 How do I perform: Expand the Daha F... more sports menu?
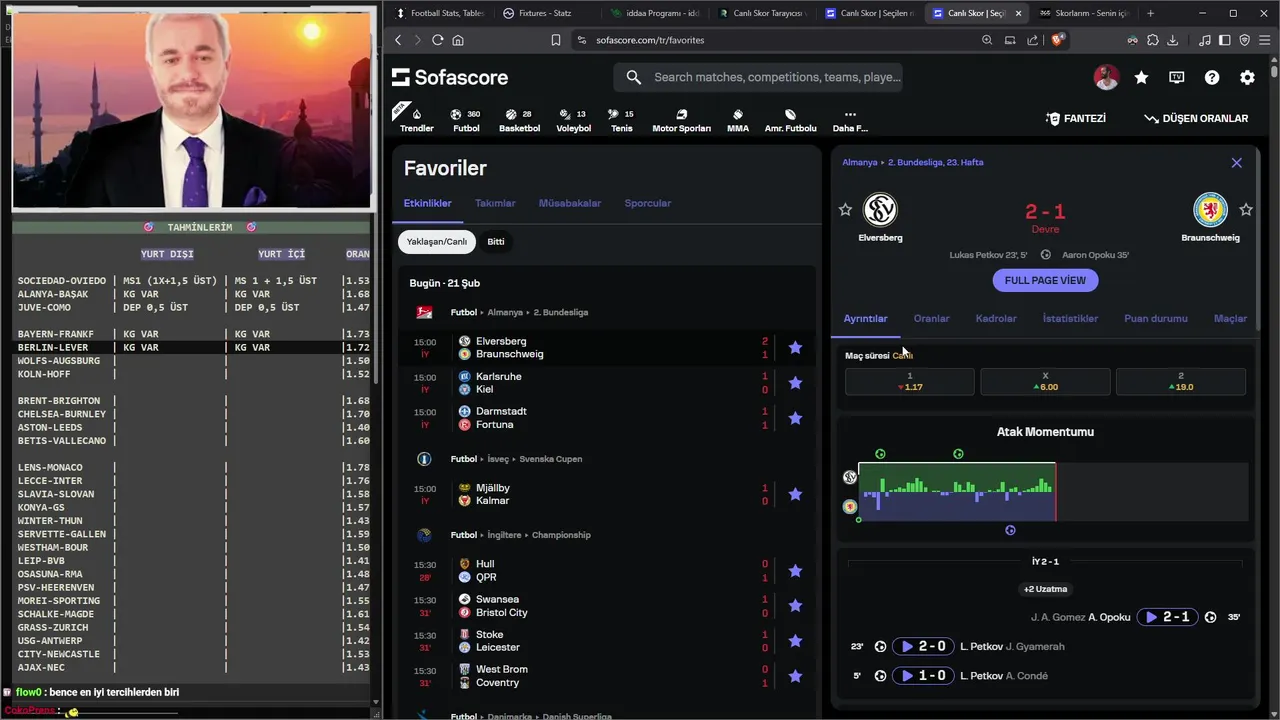(850, 119)
